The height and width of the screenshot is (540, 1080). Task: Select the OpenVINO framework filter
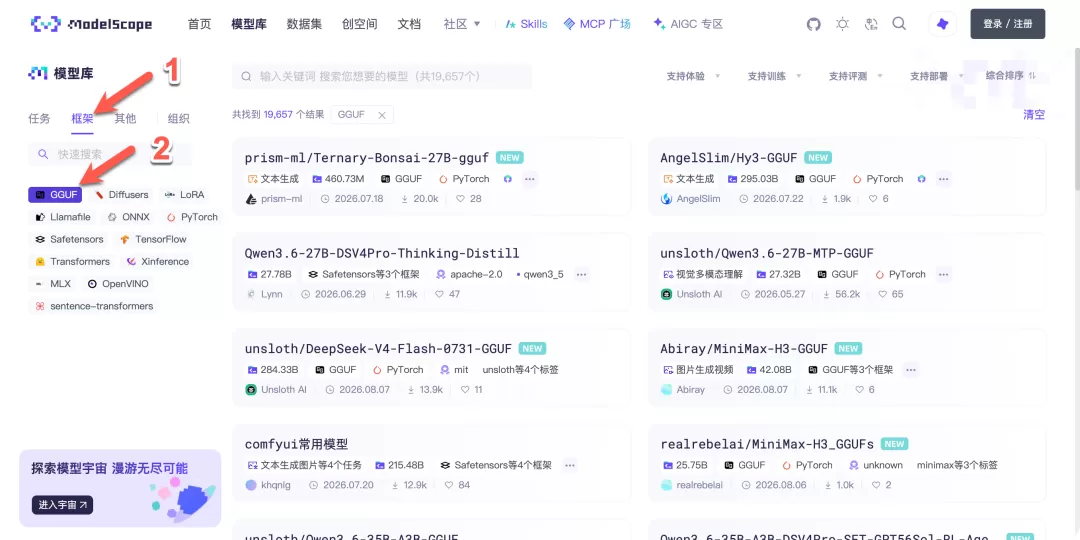pyautogui.click(x=118, y=284)
